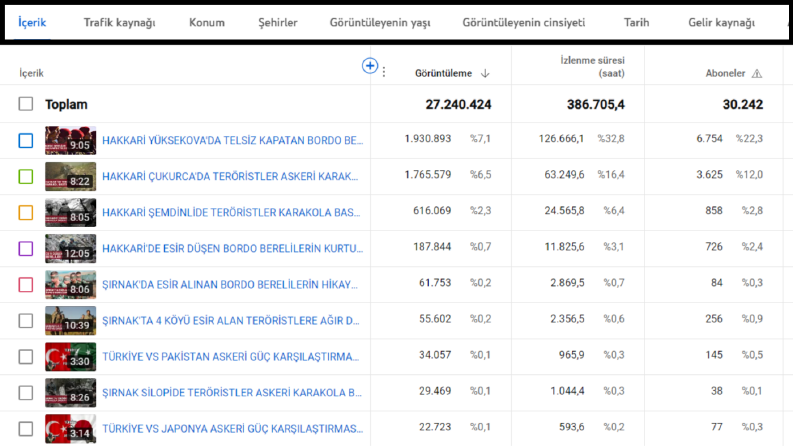
Task: Toggle orange checkbox for HAKKARİ ŞEMDİNLİDE video
Action: (x=26, y=212)
